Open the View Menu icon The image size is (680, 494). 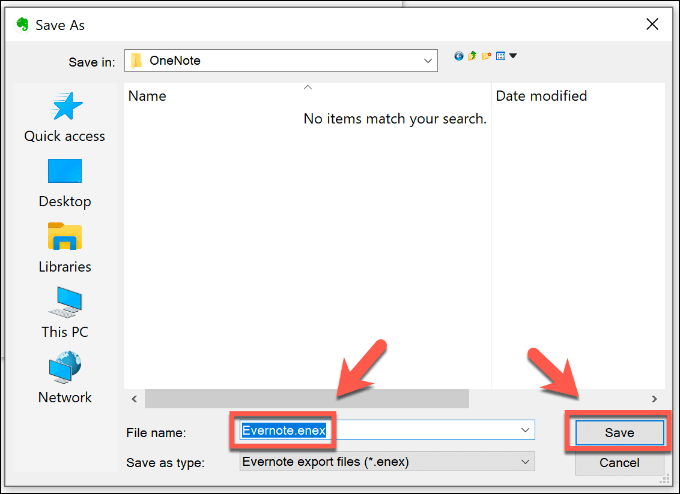point(500,56)
